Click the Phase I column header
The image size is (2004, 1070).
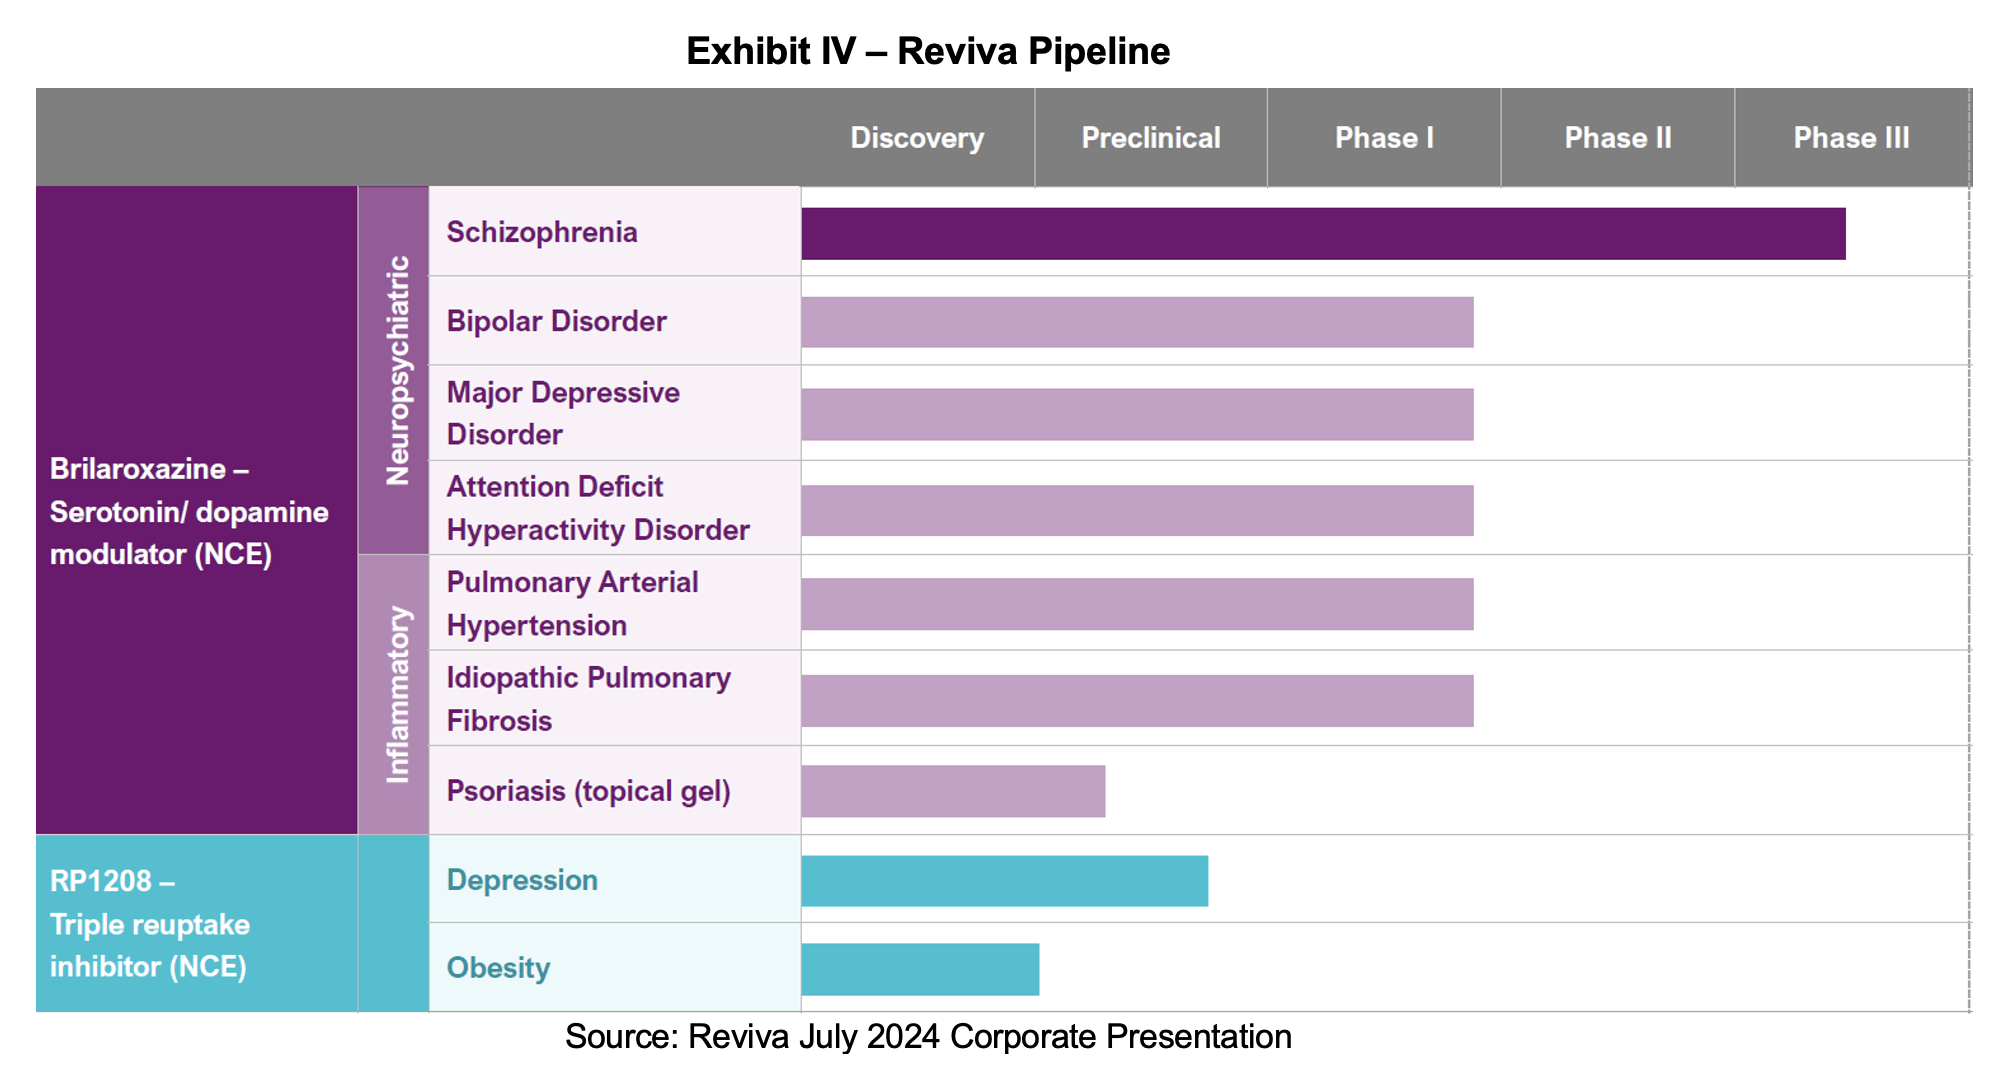point(1384,138)
